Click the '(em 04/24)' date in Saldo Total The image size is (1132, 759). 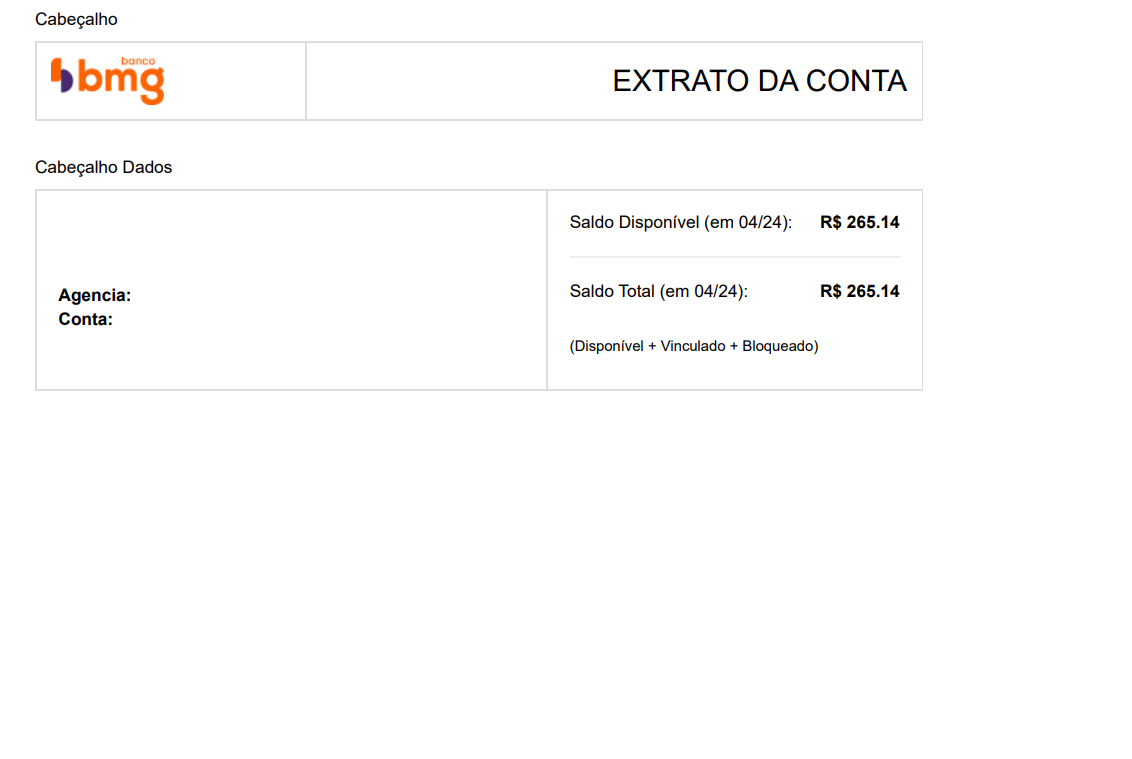703,292
